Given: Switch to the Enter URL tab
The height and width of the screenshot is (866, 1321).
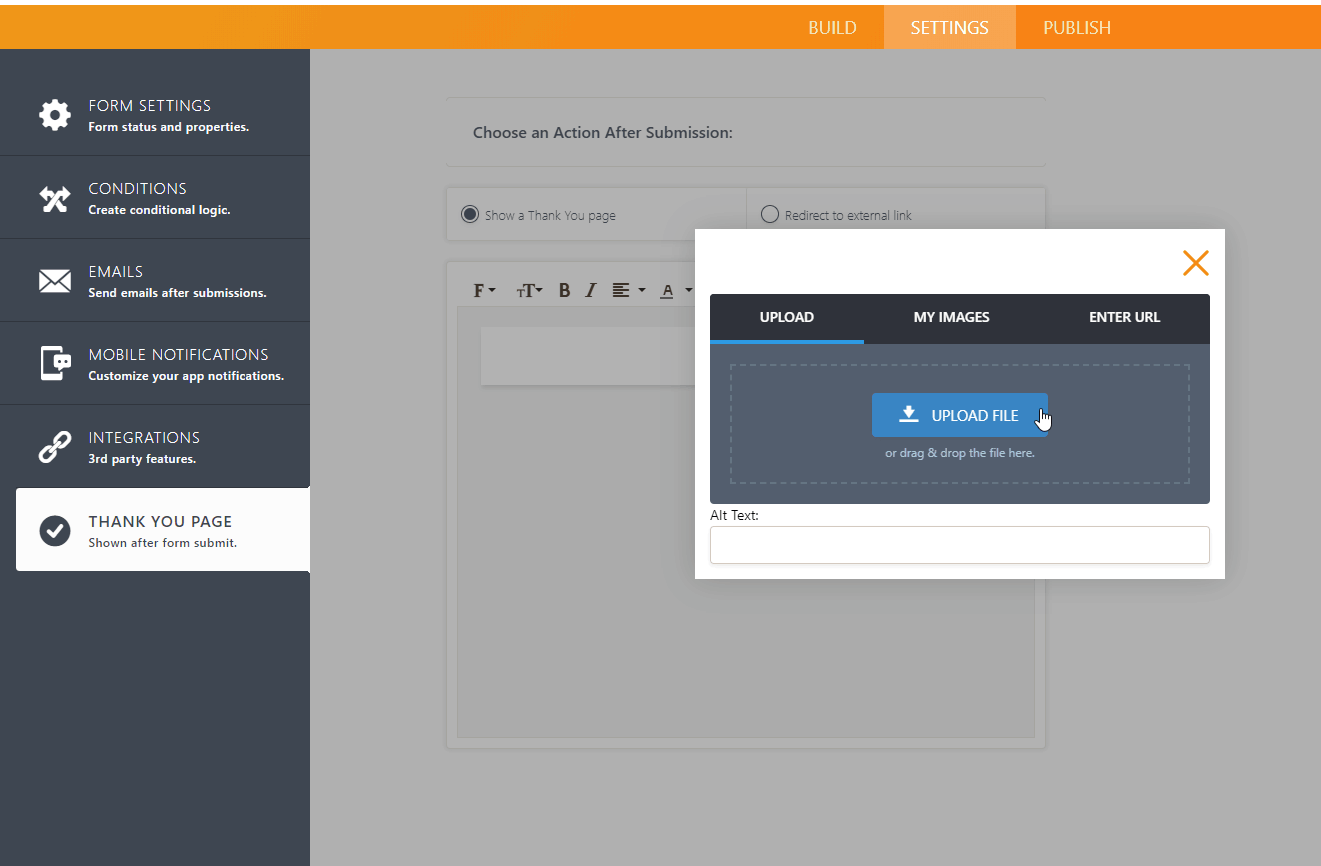Looking at the screenshot, I should pos(1124,318).
